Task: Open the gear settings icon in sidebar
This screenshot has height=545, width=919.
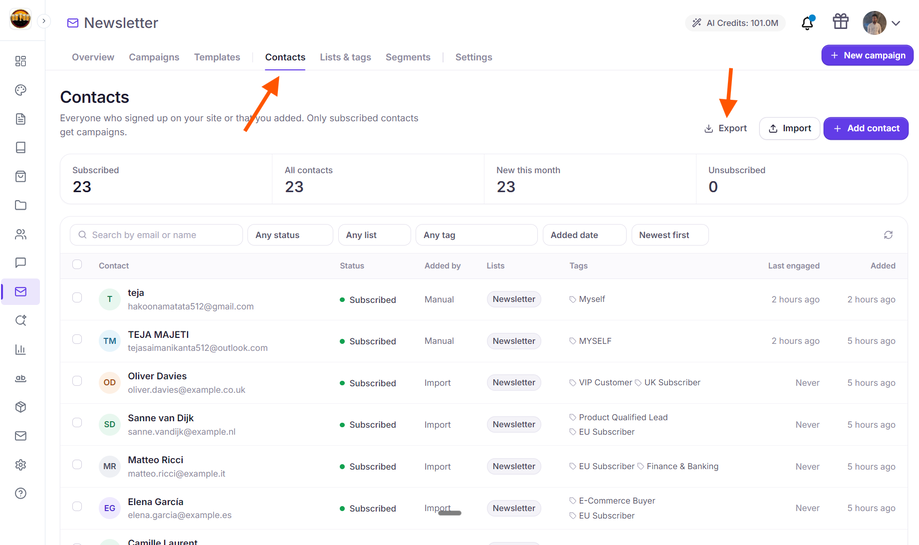Action: (x=21, y=465)
